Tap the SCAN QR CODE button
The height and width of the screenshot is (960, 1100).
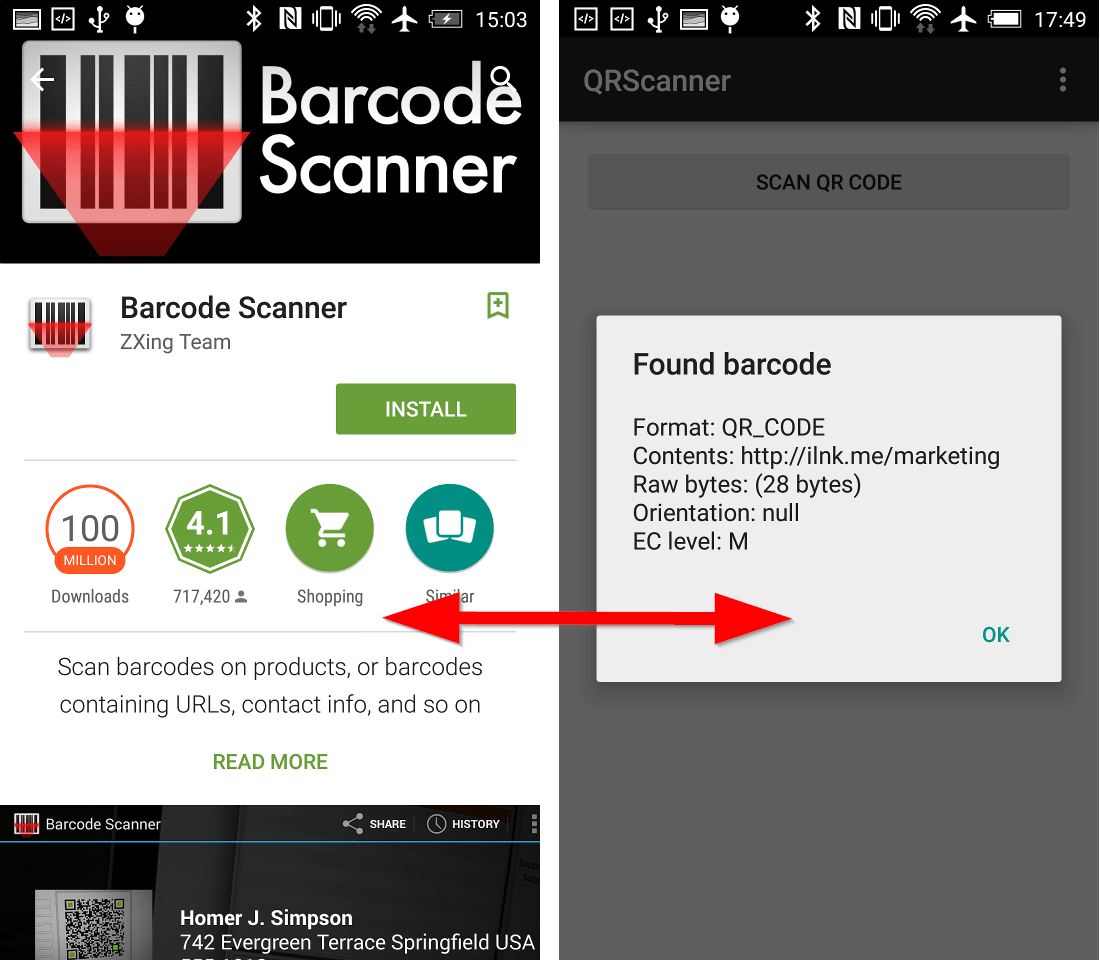click(829, 182)
